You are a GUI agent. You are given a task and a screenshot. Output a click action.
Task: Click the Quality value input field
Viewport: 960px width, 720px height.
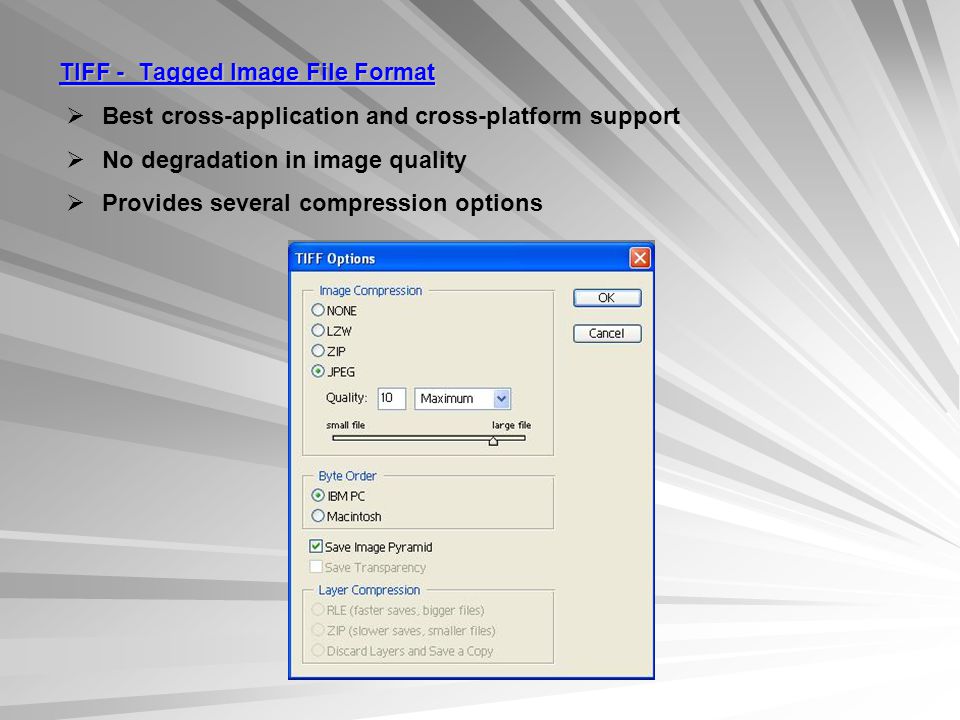click(x=391, y=399)
